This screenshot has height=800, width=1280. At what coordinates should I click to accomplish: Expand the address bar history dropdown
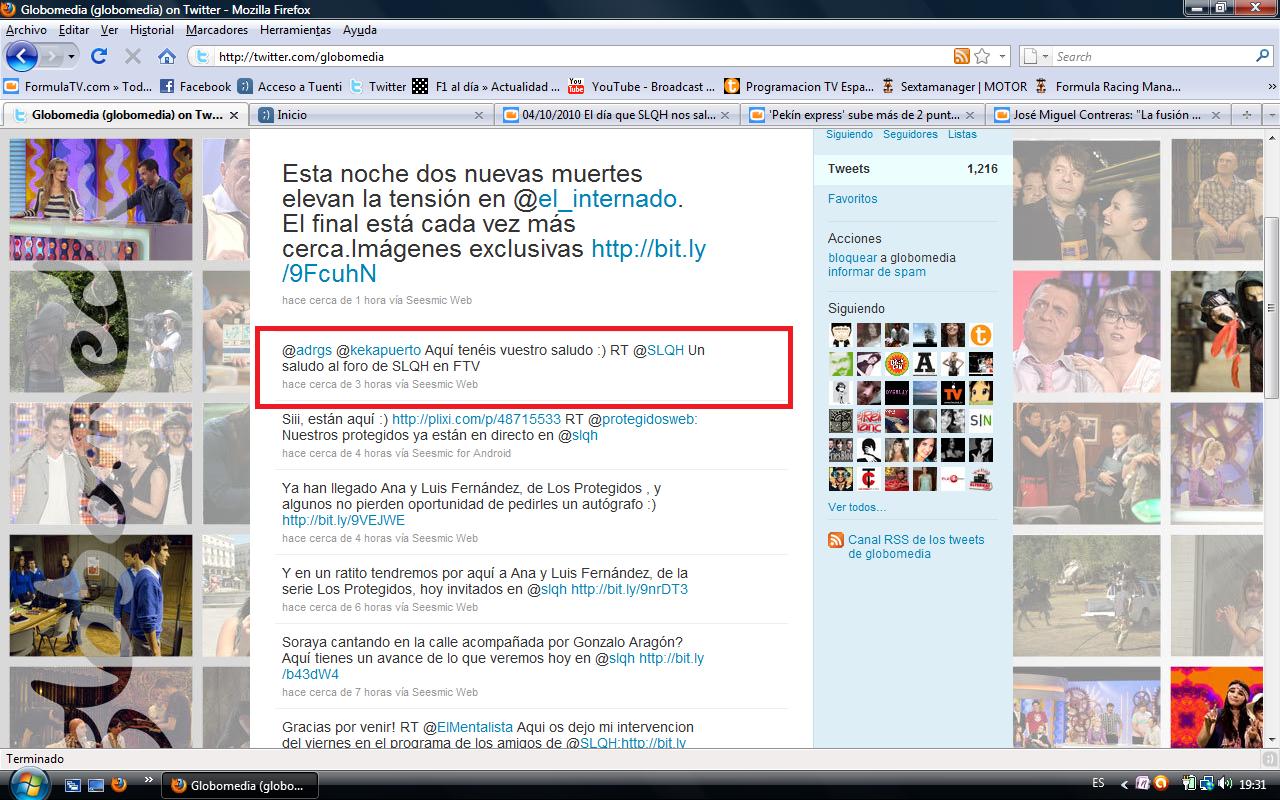point(1002,57)
